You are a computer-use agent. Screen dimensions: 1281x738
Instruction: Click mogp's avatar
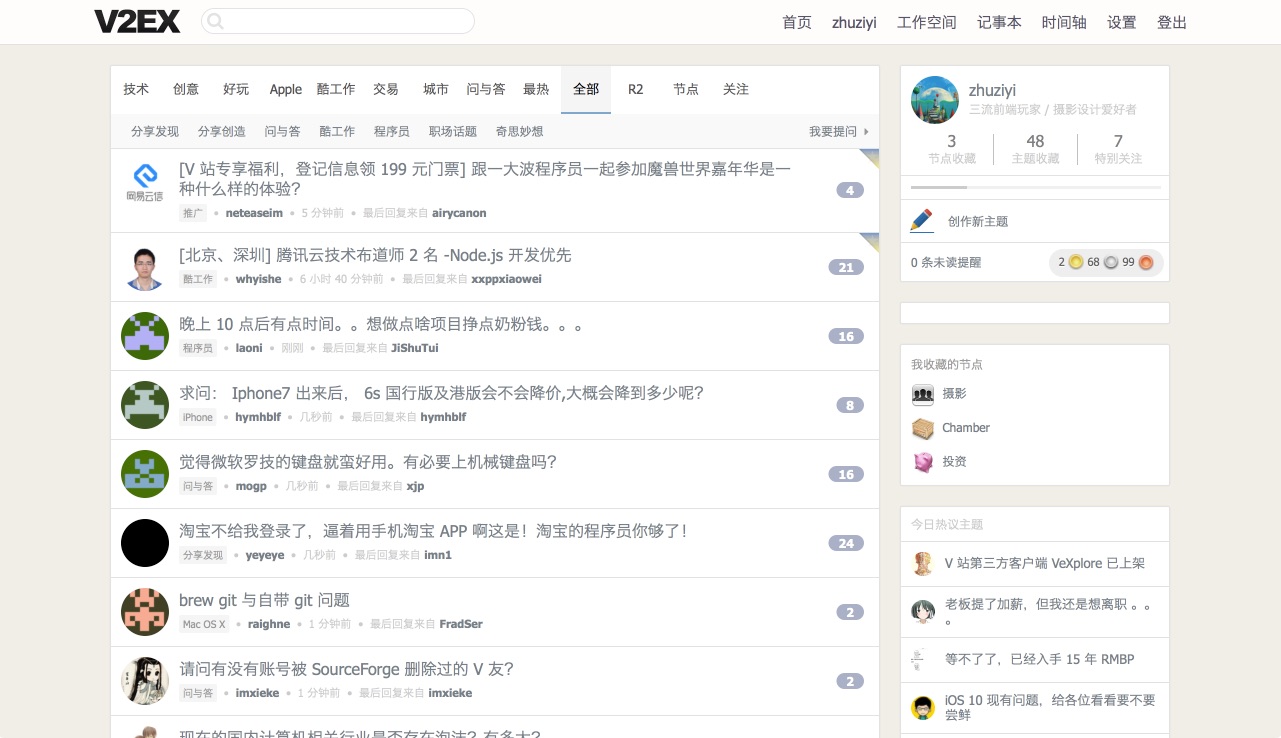145,474
